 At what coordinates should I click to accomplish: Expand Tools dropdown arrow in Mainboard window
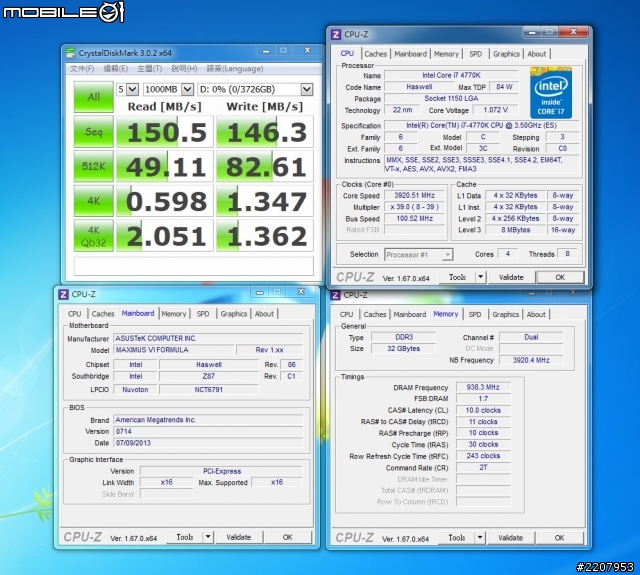pyautogui.click(x=208, y=537)
